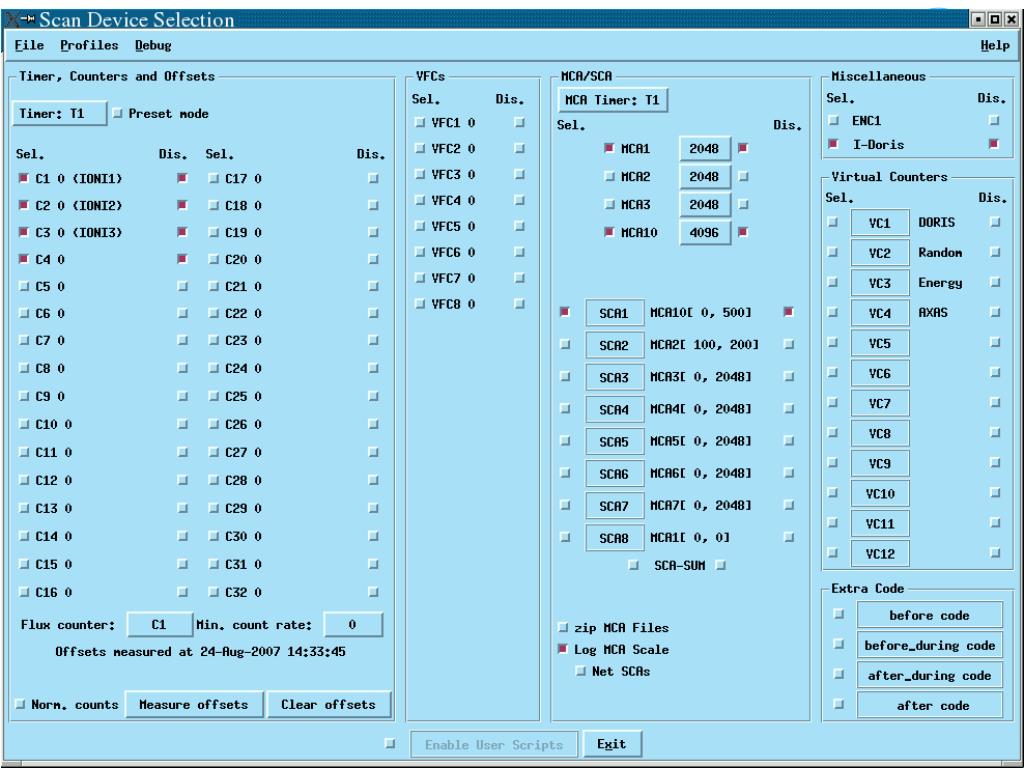Toggle the Enable User Scripts checkbox
This screenshot has width=1024, height=768.
390,743
